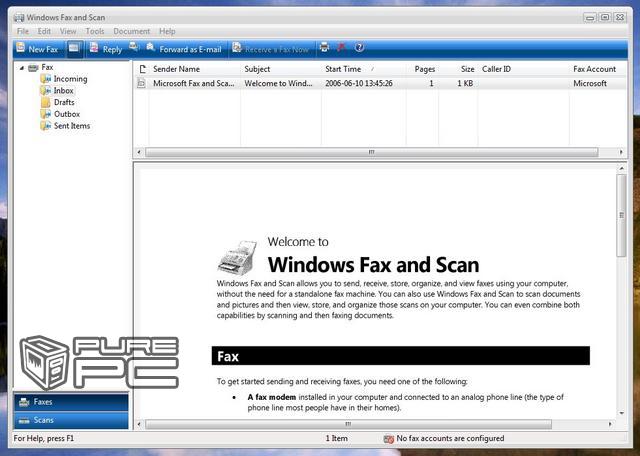Click 'No fax accounts are configured' status
640x456 pixels.
(450, 438)
